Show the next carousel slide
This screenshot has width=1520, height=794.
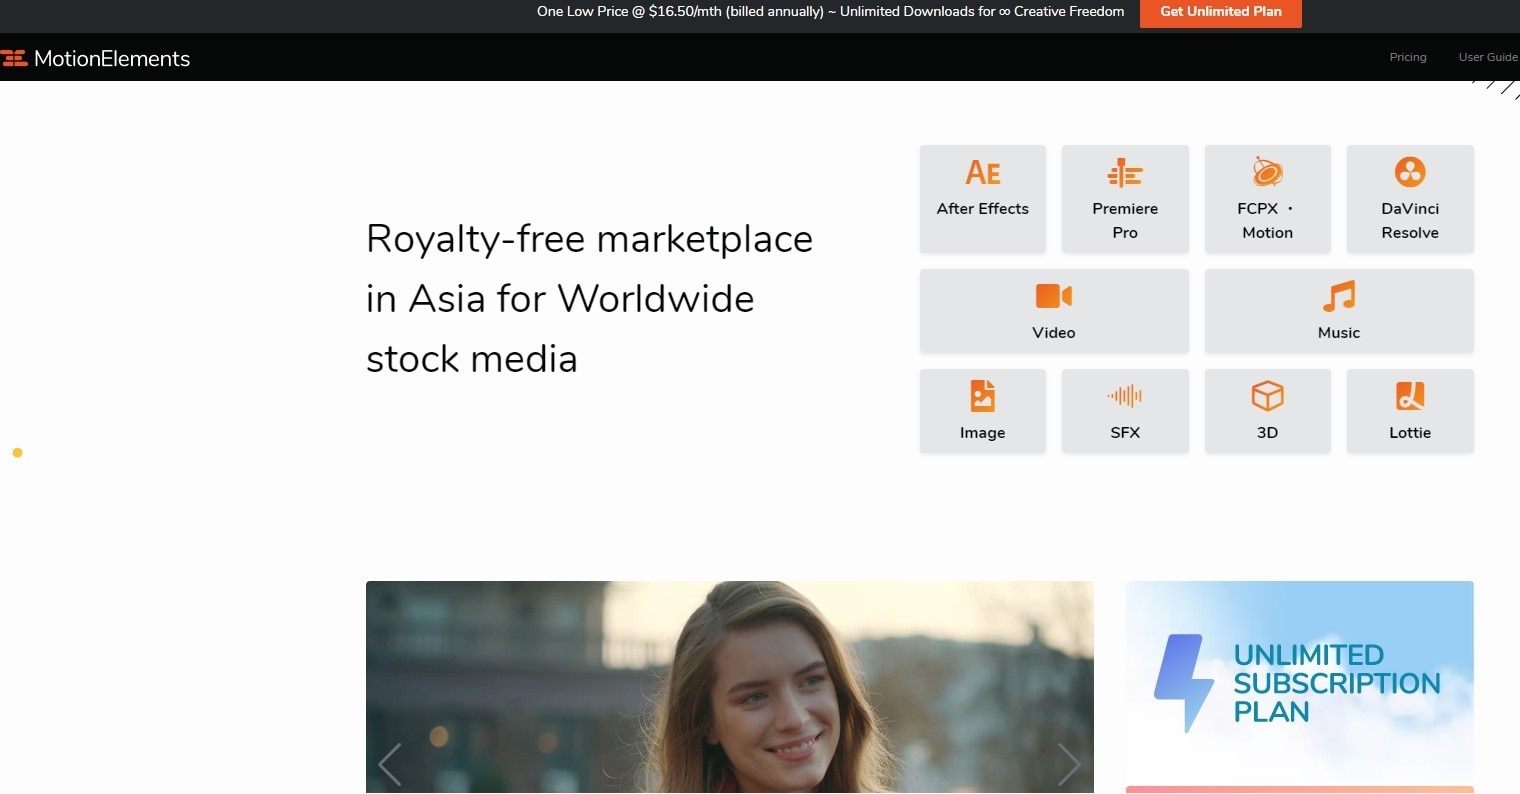1069,764
